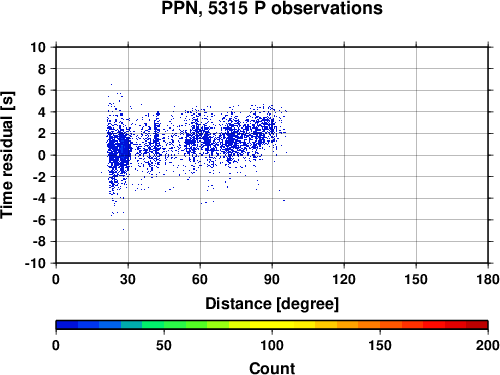Click the plot title 'PPN, 5315 P observations'
This screenshot has width=500, height=375.
tap(272, 8)
